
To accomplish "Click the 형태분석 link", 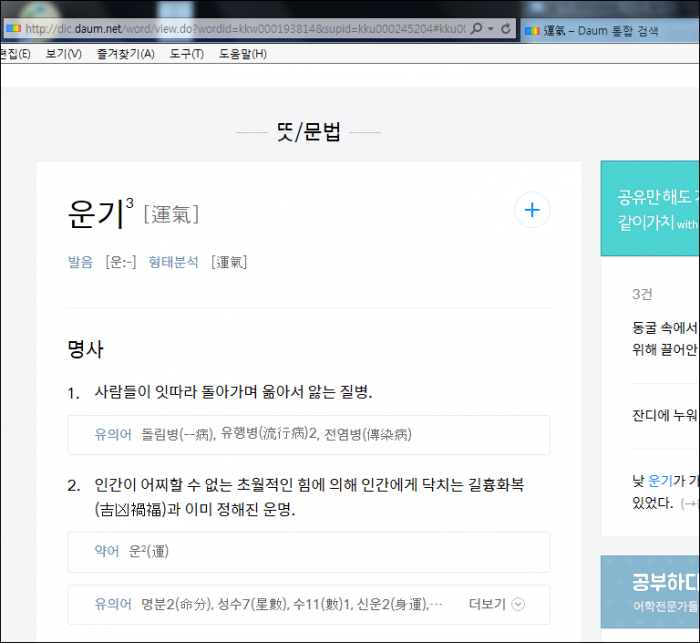I will (173, 262).
